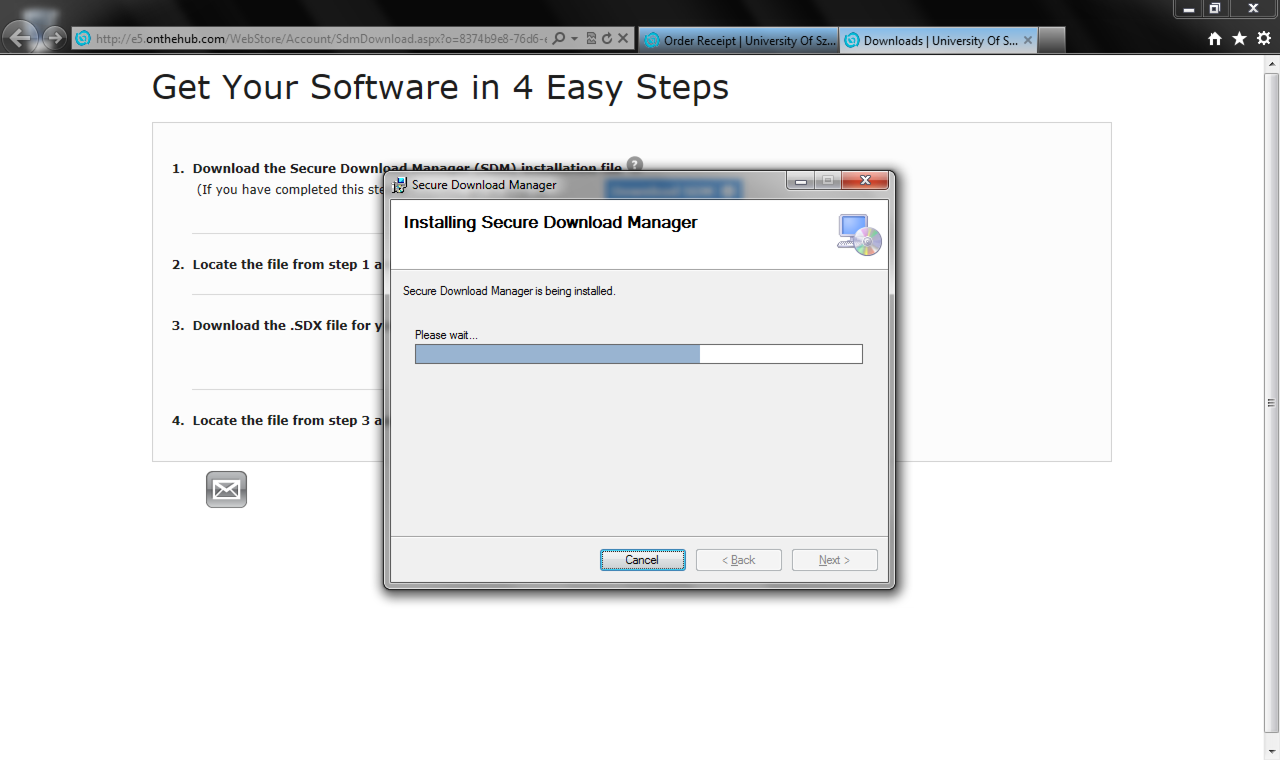Click the installation progress bar
Image resolution: width=1280 pixels, height=760 pixels.
(639, 354)
